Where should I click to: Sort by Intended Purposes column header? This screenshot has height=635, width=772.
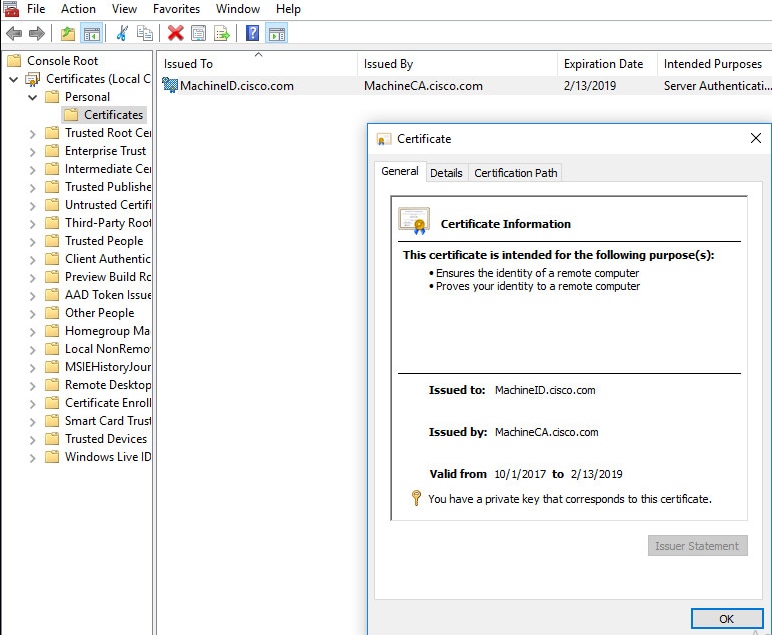[714, 64]
